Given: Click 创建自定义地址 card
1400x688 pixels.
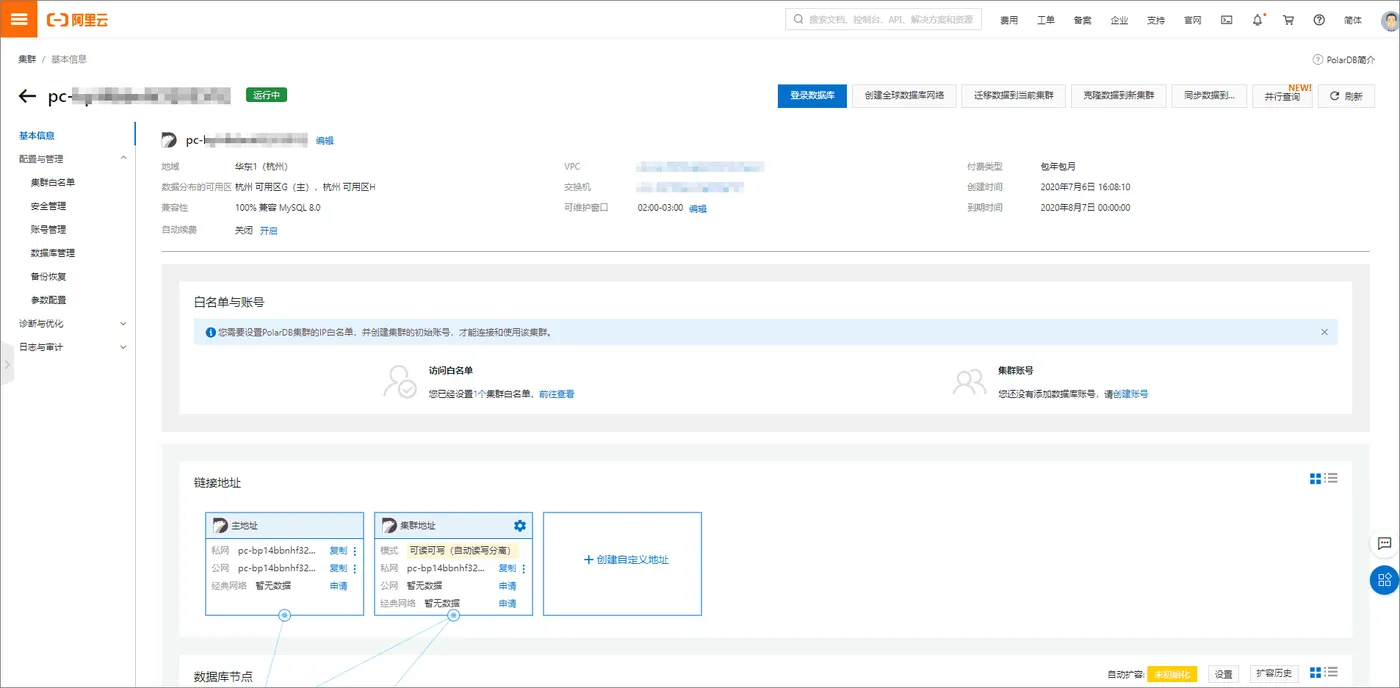Looking at the screenshot, I should [x=622, y=564].
